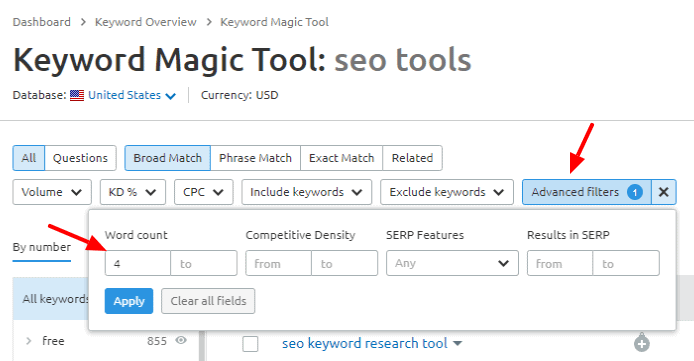Click the 855 count in 'free' row
This screenshot has width=694, height=361.
pos(157,341)
